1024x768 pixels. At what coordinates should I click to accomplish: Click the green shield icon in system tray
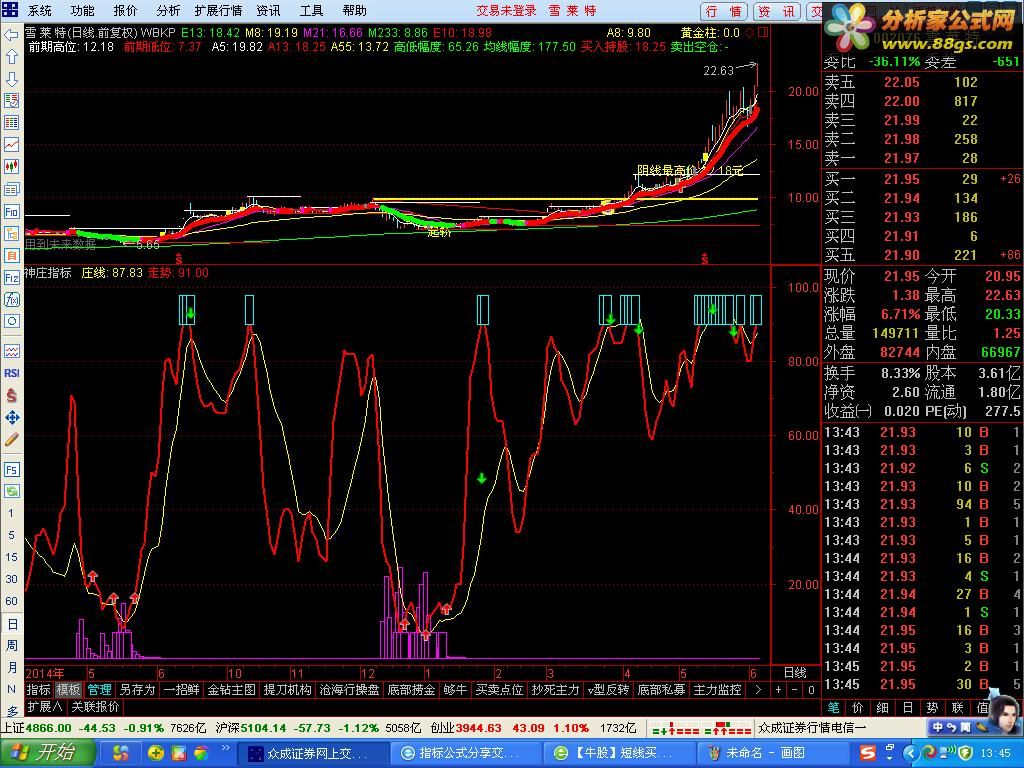[964, 753]
